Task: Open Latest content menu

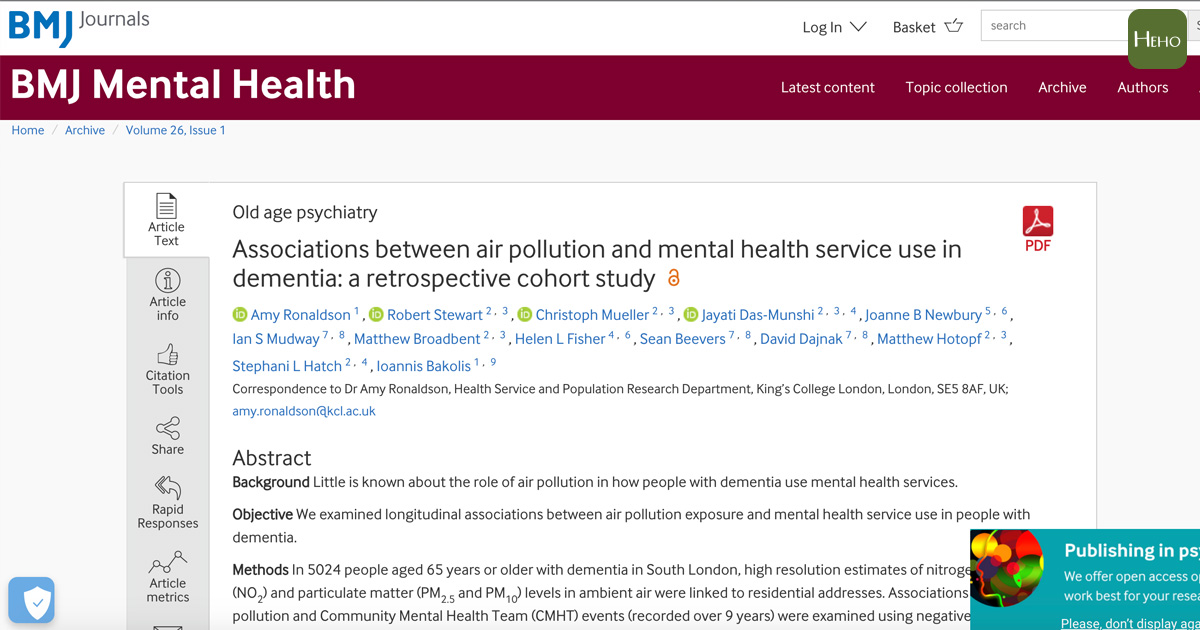Action: pos(827,87)
